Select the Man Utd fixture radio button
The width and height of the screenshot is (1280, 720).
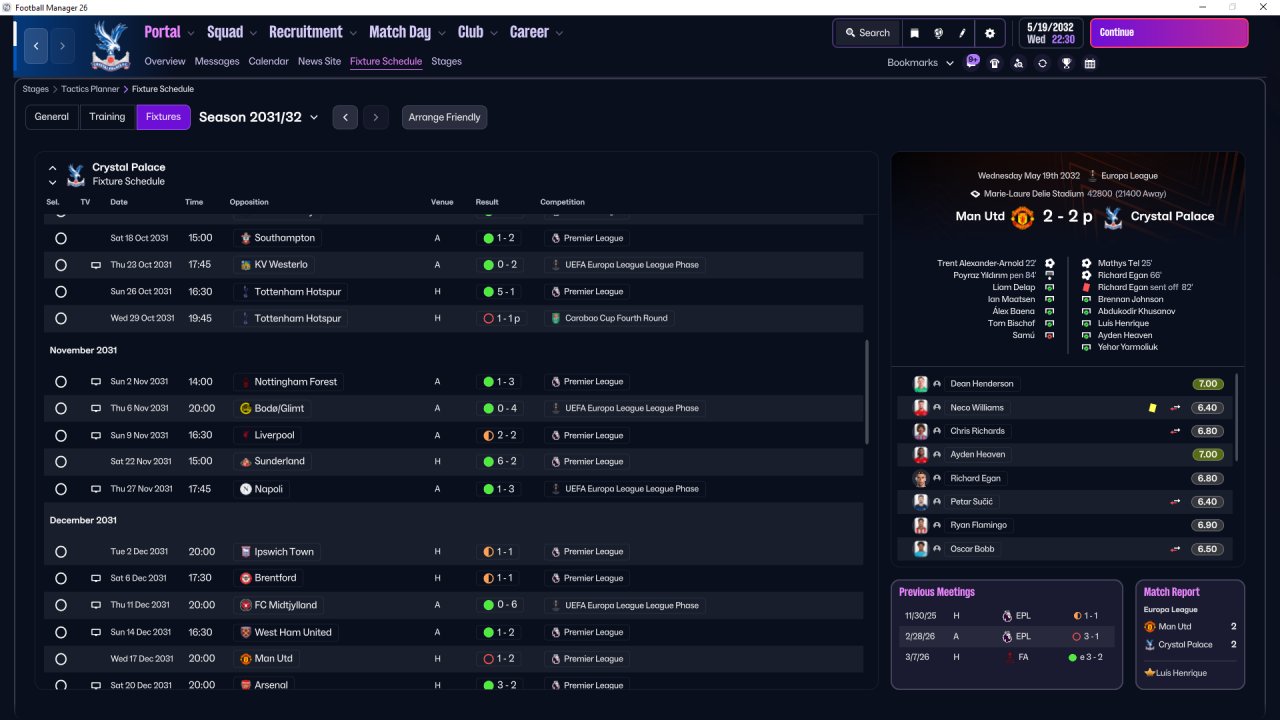coord(61,659)
